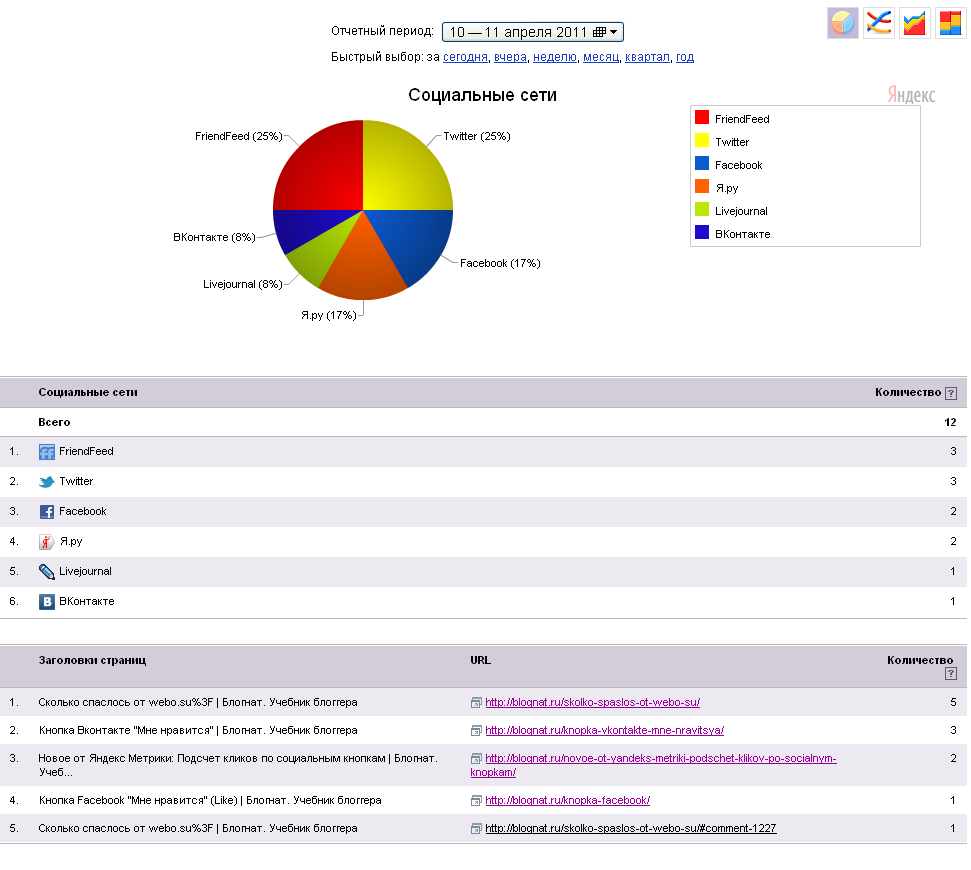Choose quick period 'год'
Viewport: 971px width, 870px height.
point(685,57)
